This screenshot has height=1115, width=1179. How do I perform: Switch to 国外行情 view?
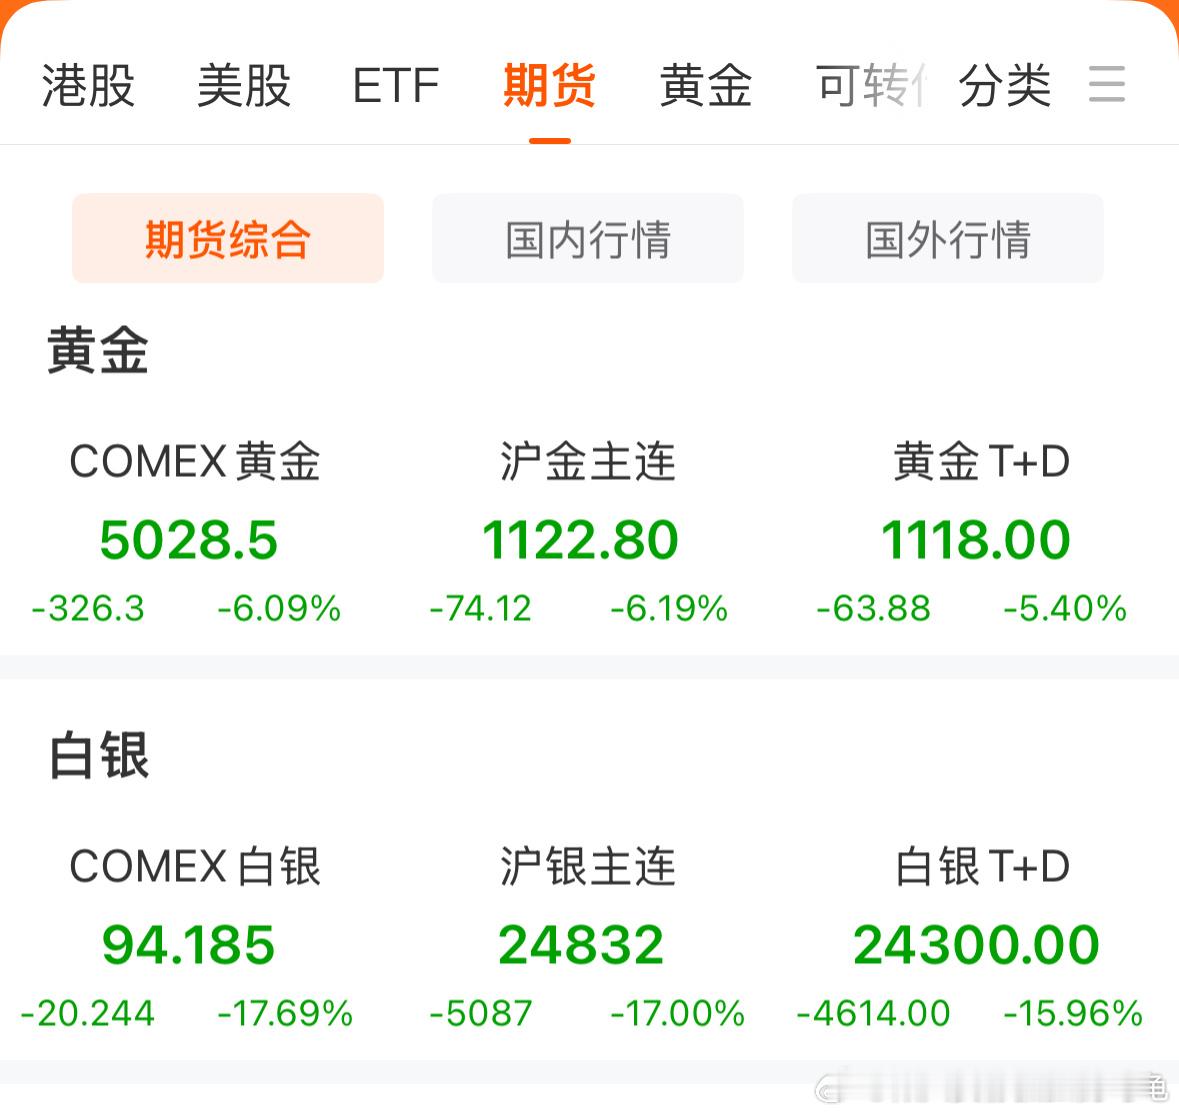[x=947, y=239]
